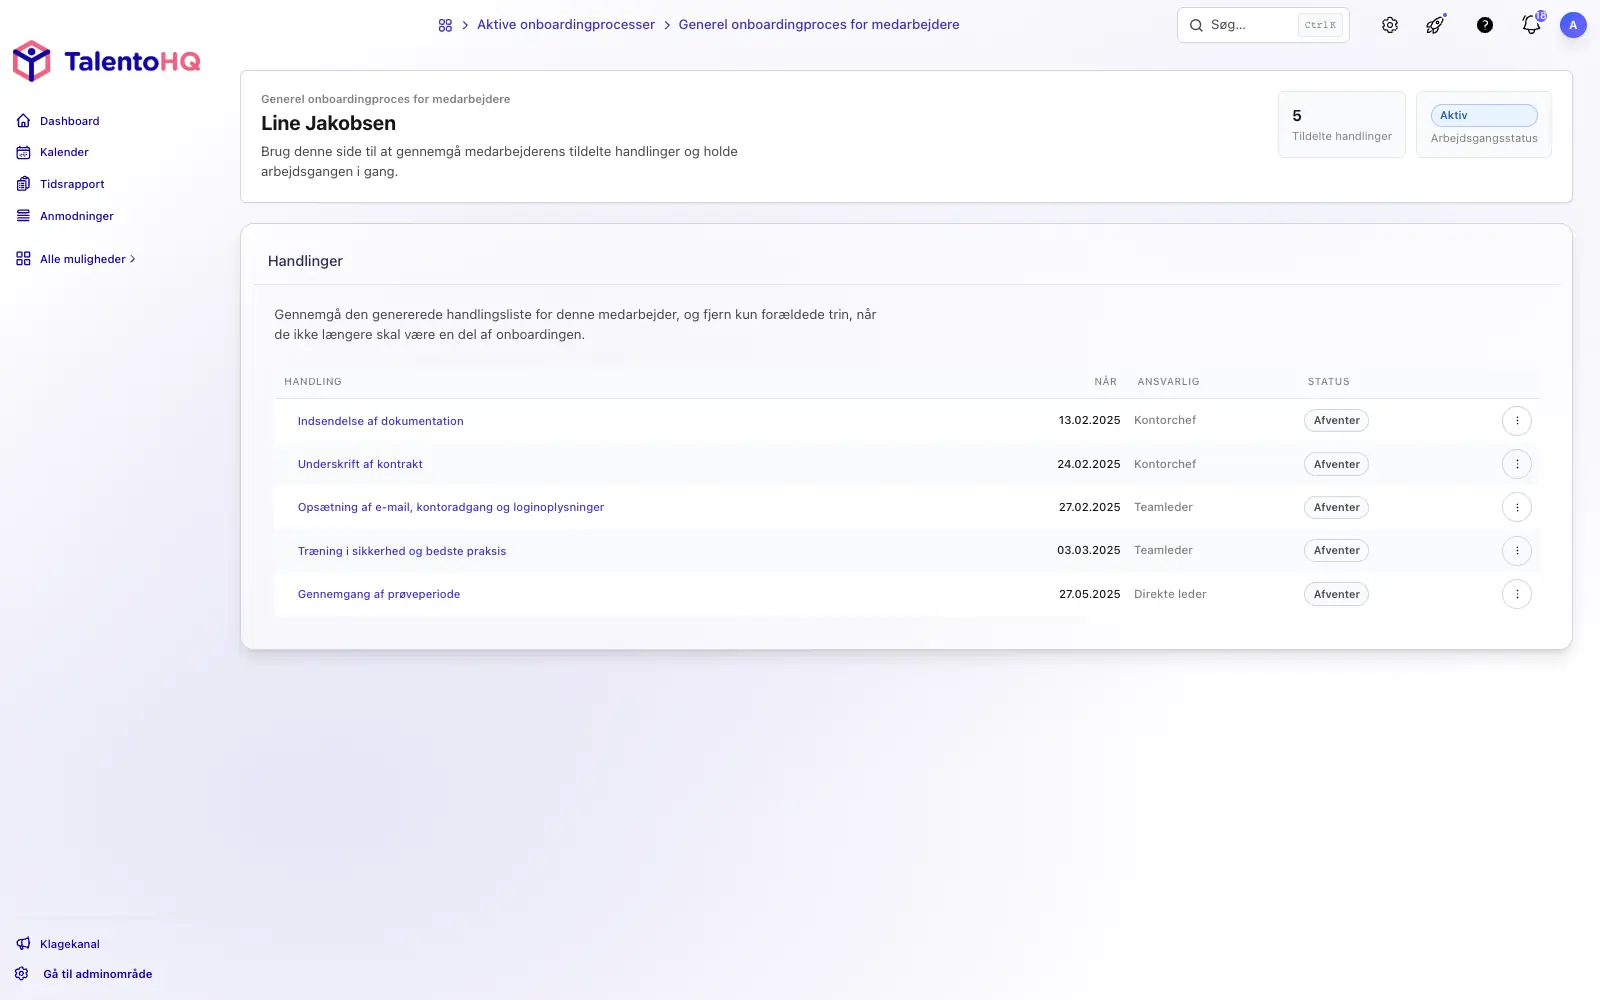Click the breadcrumb grid home icon
1600x1000 pixels.
[445, 25]
